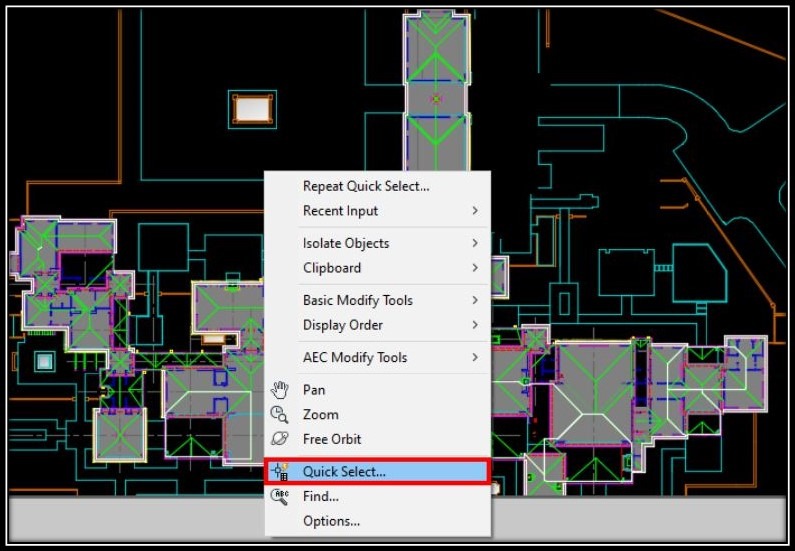
Task: Select Zoom from the context menu
Action: (377, 415)
